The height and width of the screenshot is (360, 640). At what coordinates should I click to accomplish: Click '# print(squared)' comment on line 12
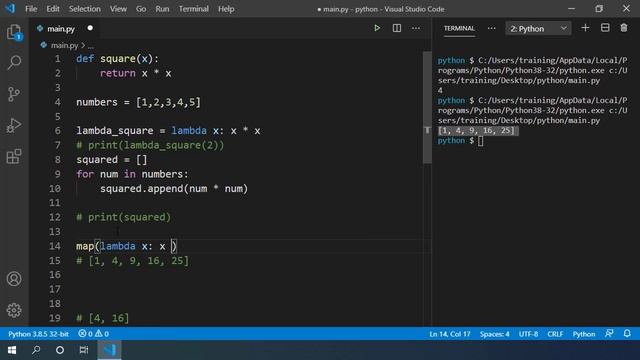pos(123,217)
